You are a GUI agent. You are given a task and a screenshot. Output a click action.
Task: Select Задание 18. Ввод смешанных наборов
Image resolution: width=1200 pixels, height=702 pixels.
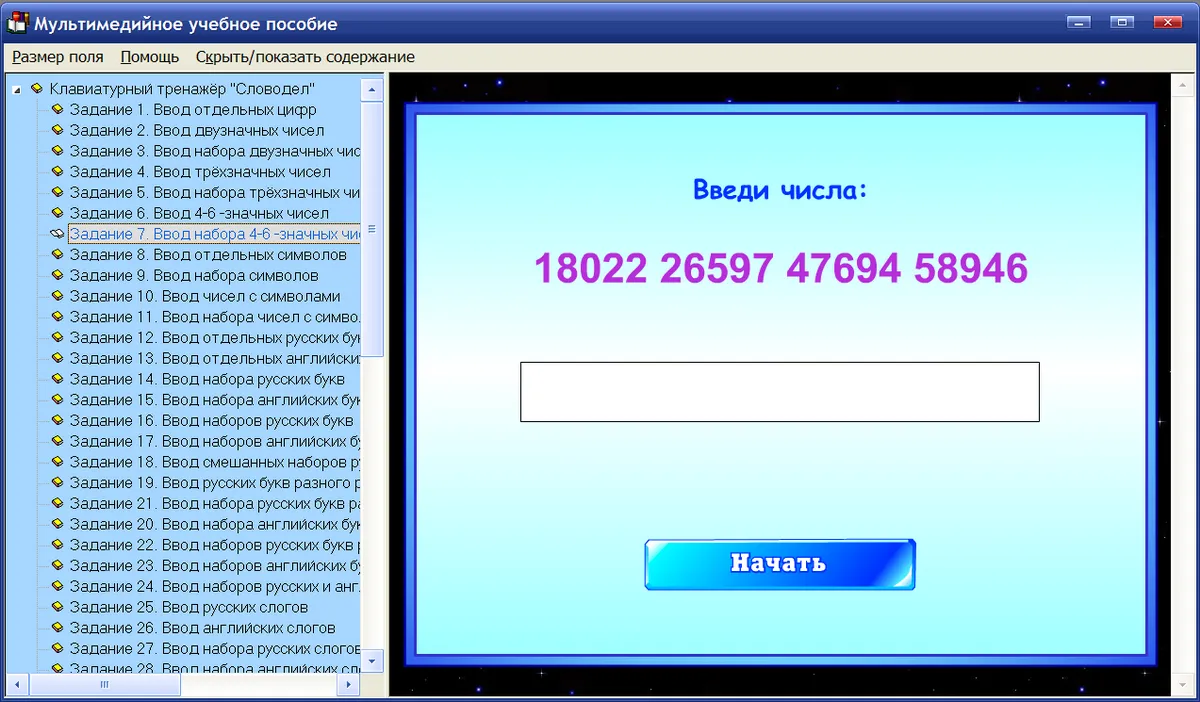pos(214,462)
